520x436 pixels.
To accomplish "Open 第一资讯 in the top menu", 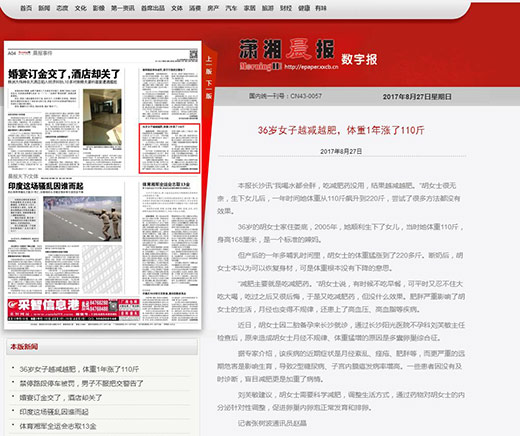I will point(123,8).
